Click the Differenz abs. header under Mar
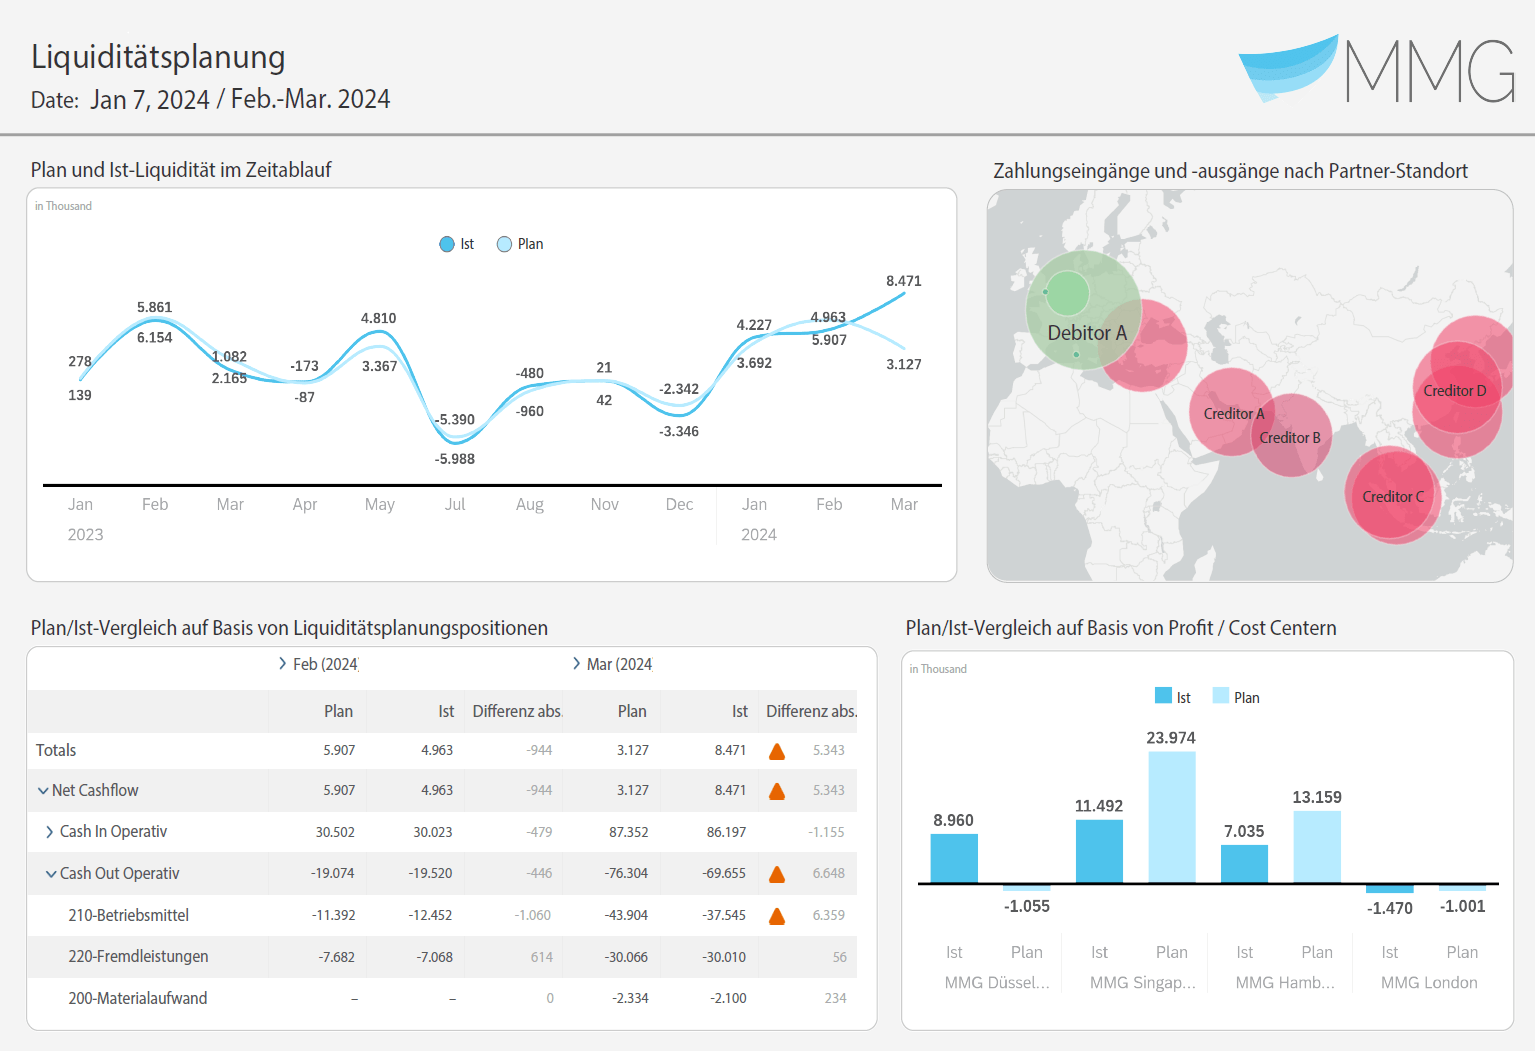 pyautogui.click(x=811, y=711)
